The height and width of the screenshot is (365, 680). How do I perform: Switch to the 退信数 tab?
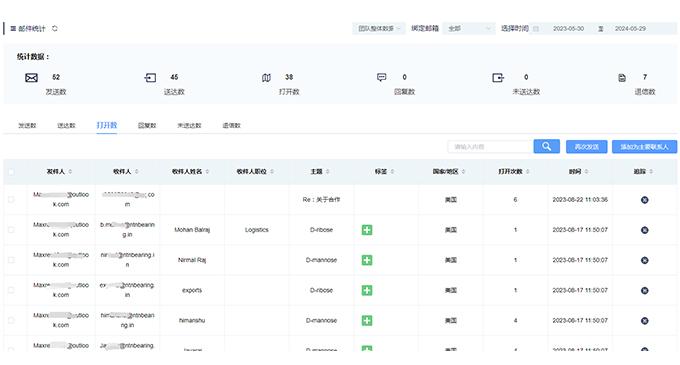[232, 125]
